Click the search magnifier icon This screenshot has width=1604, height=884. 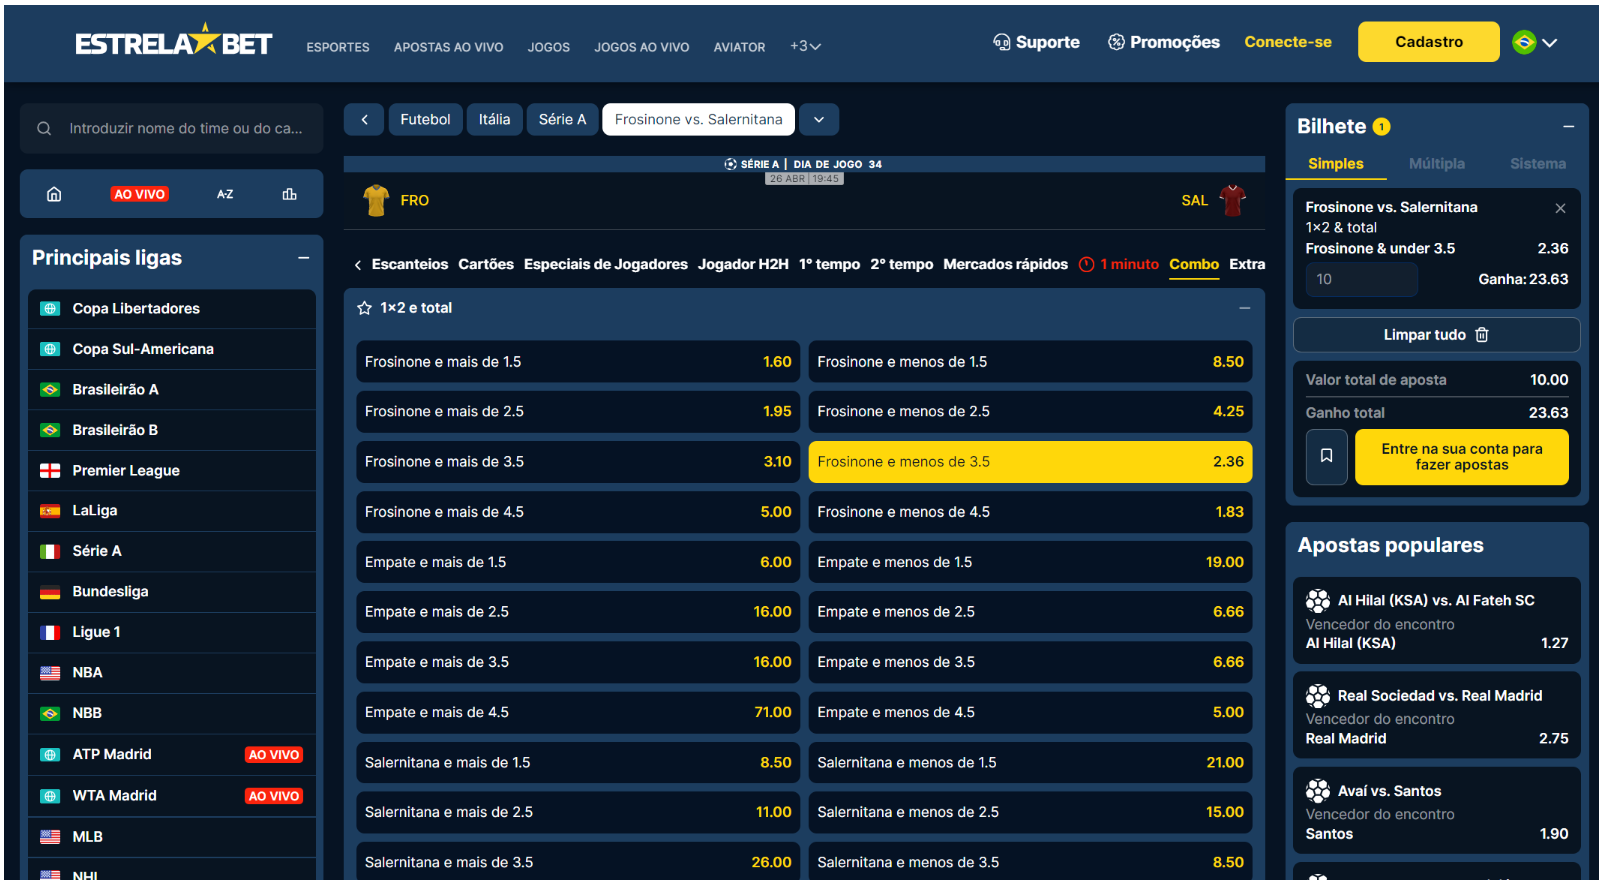point(44,129)
